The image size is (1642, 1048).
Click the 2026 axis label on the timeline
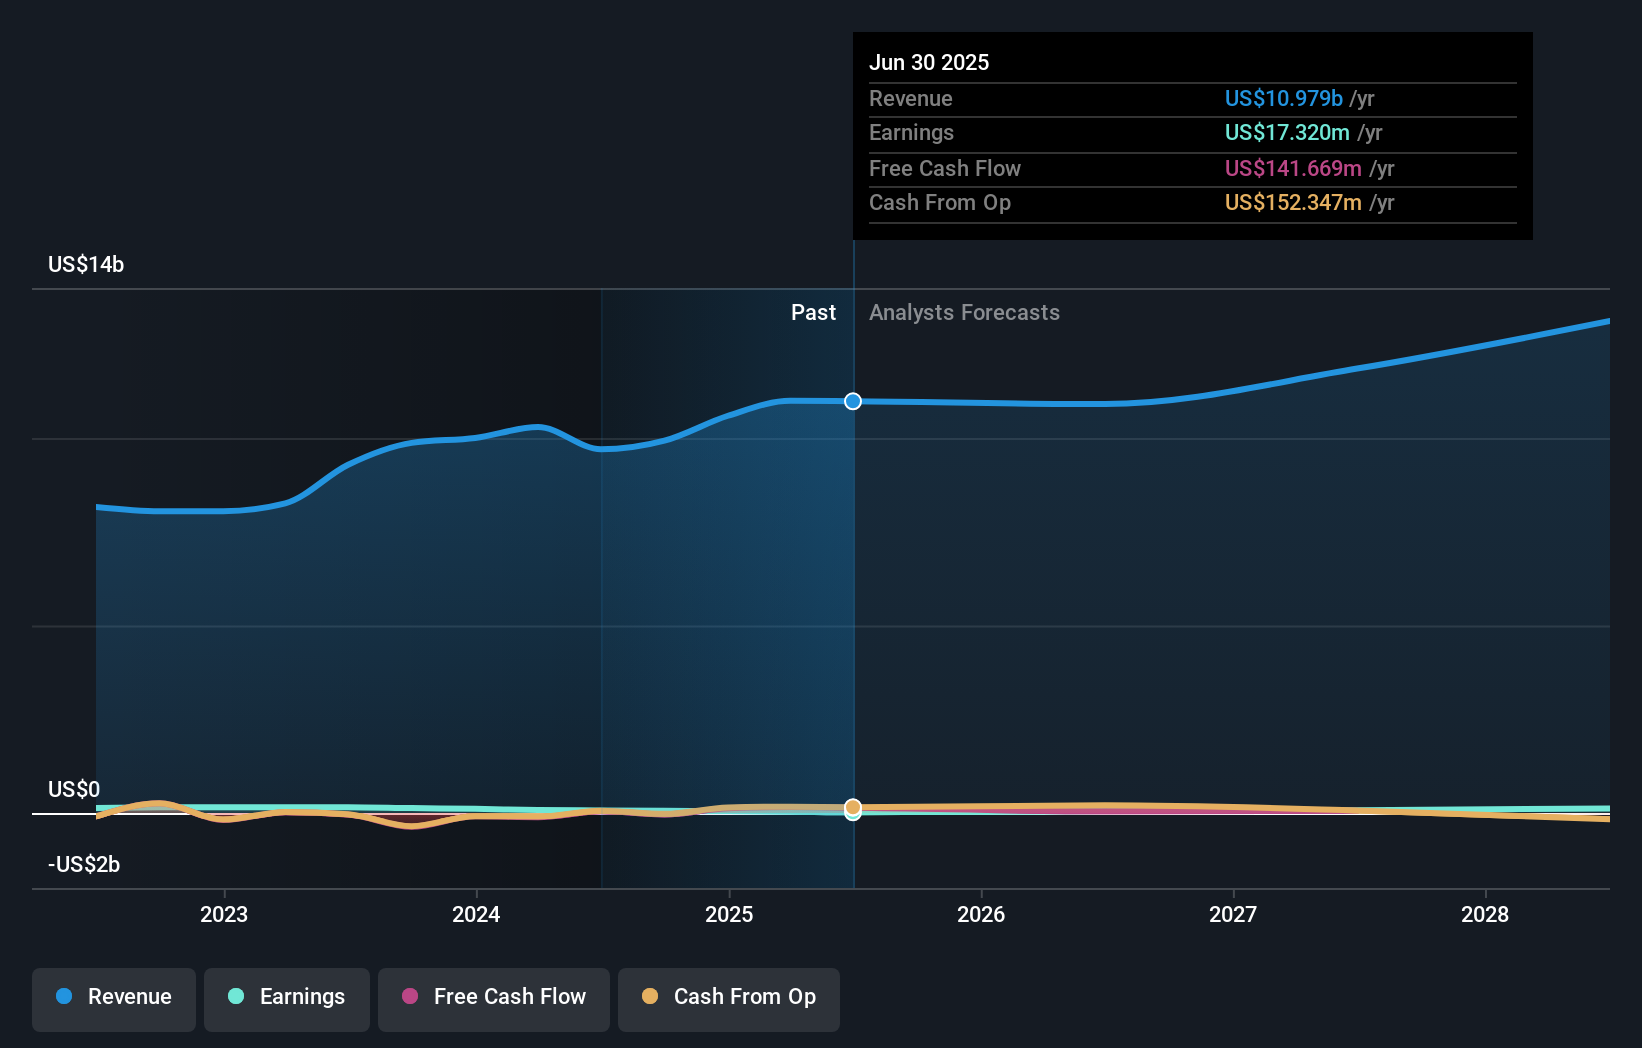982,913
